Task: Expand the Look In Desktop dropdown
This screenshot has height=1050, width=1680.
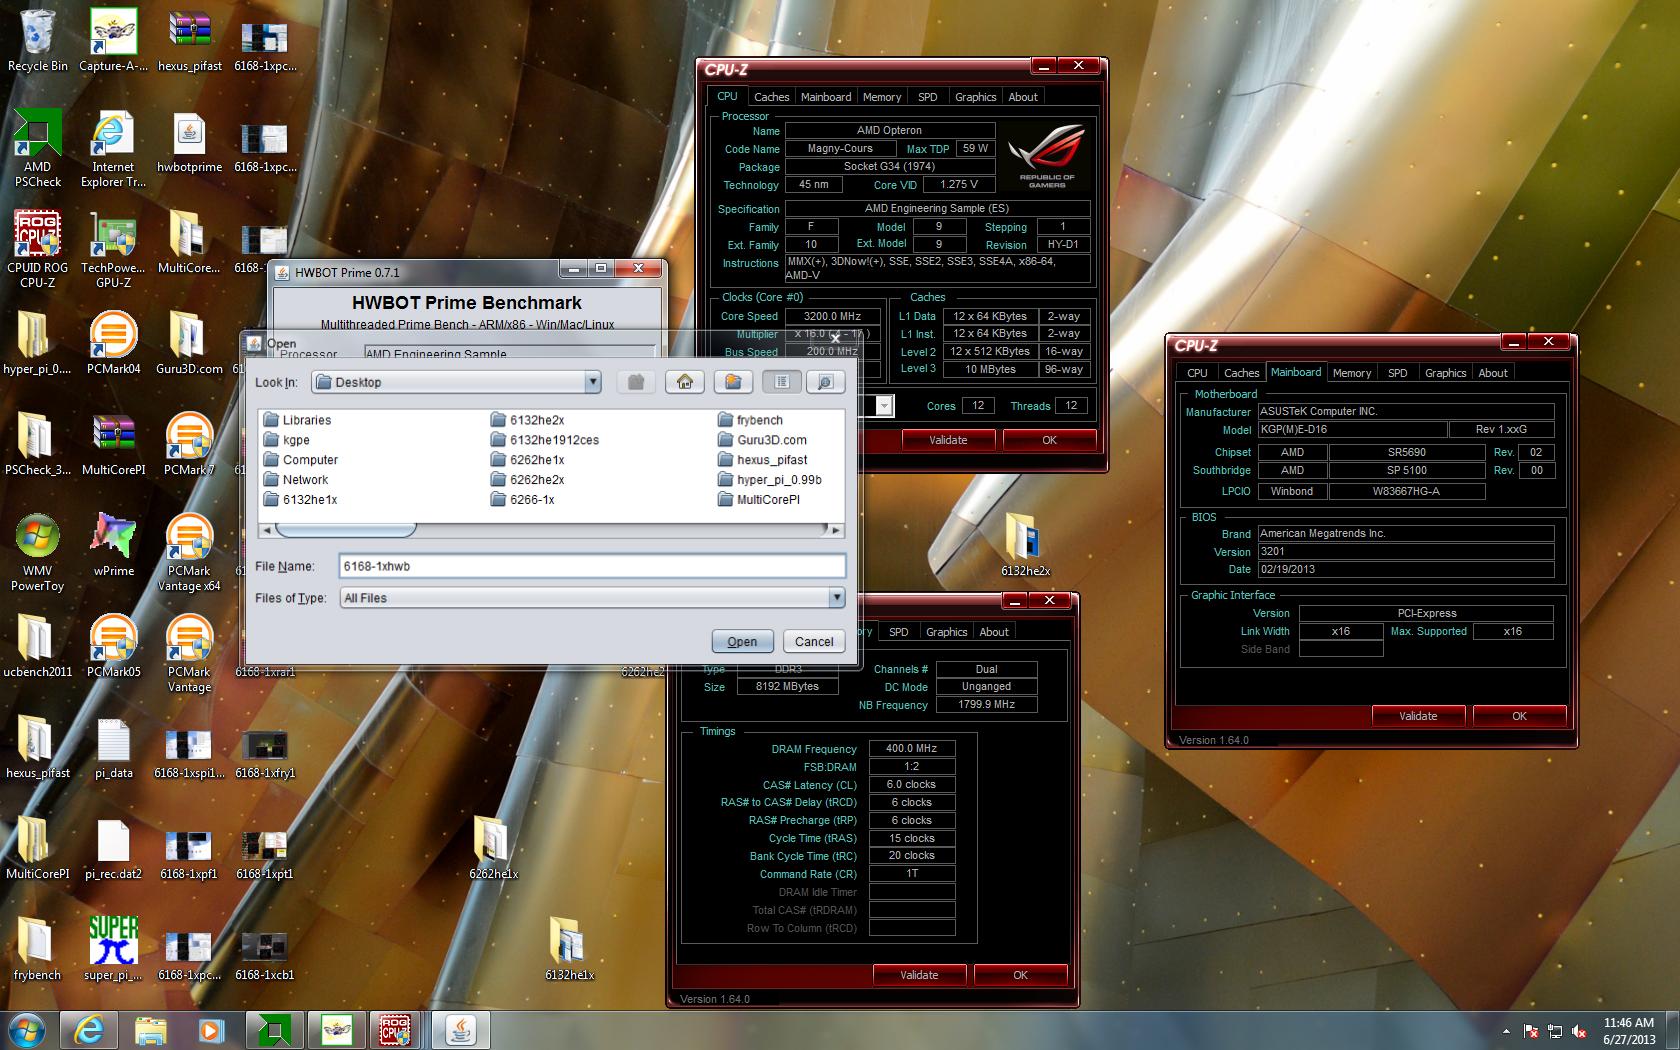Action: (593, 382)
